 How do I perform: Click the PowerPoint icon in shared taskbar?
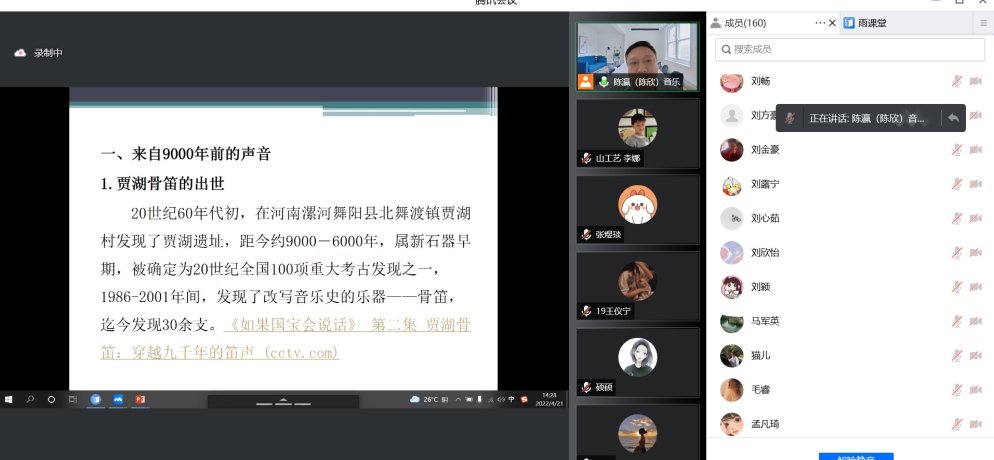click(x=141, y=400)
